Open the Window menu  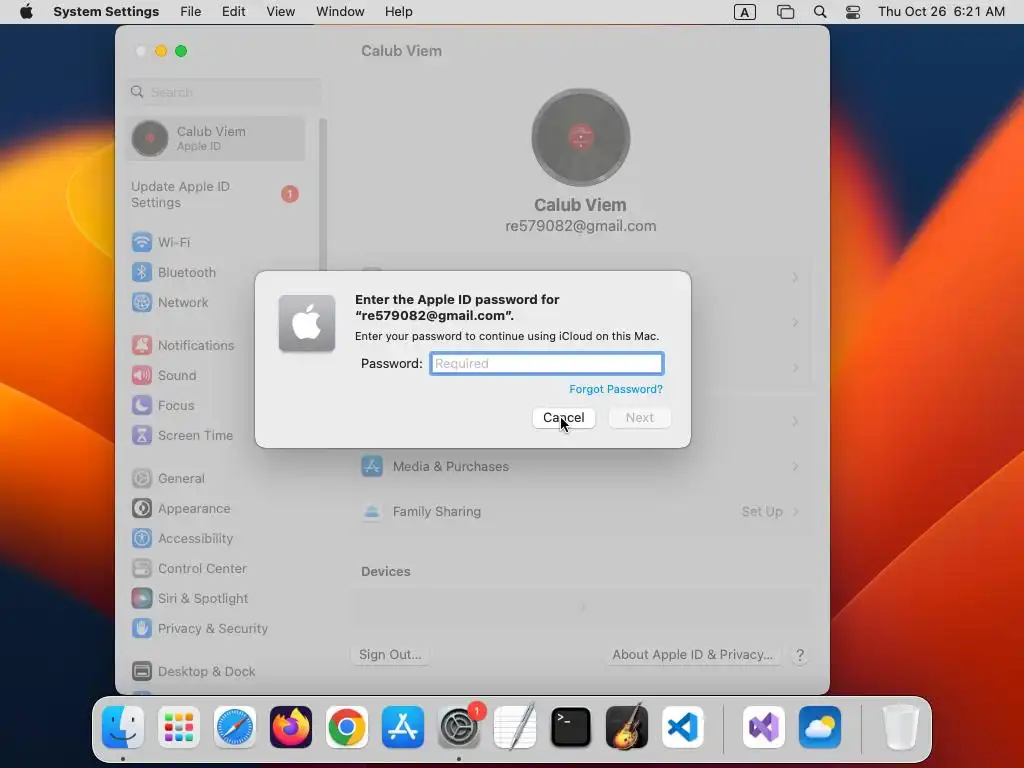[340, 12]
